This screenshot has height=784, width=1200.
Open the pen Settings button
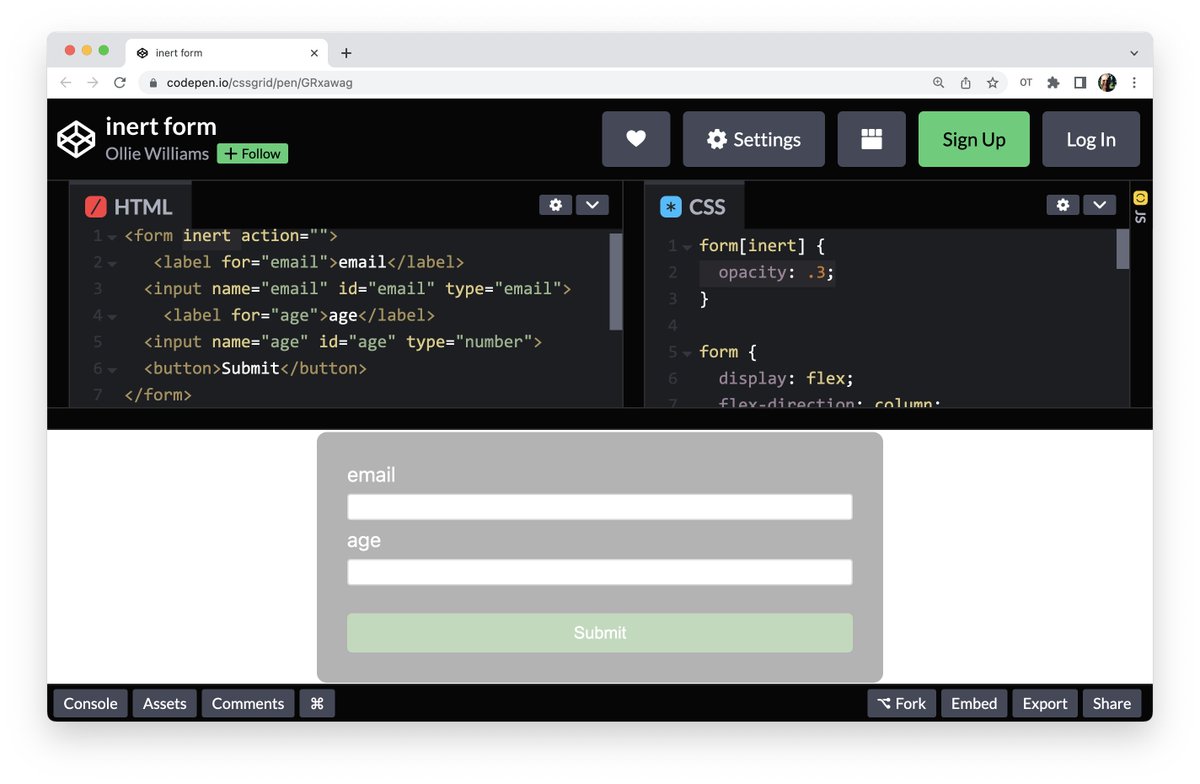click(x=754, y=139)
